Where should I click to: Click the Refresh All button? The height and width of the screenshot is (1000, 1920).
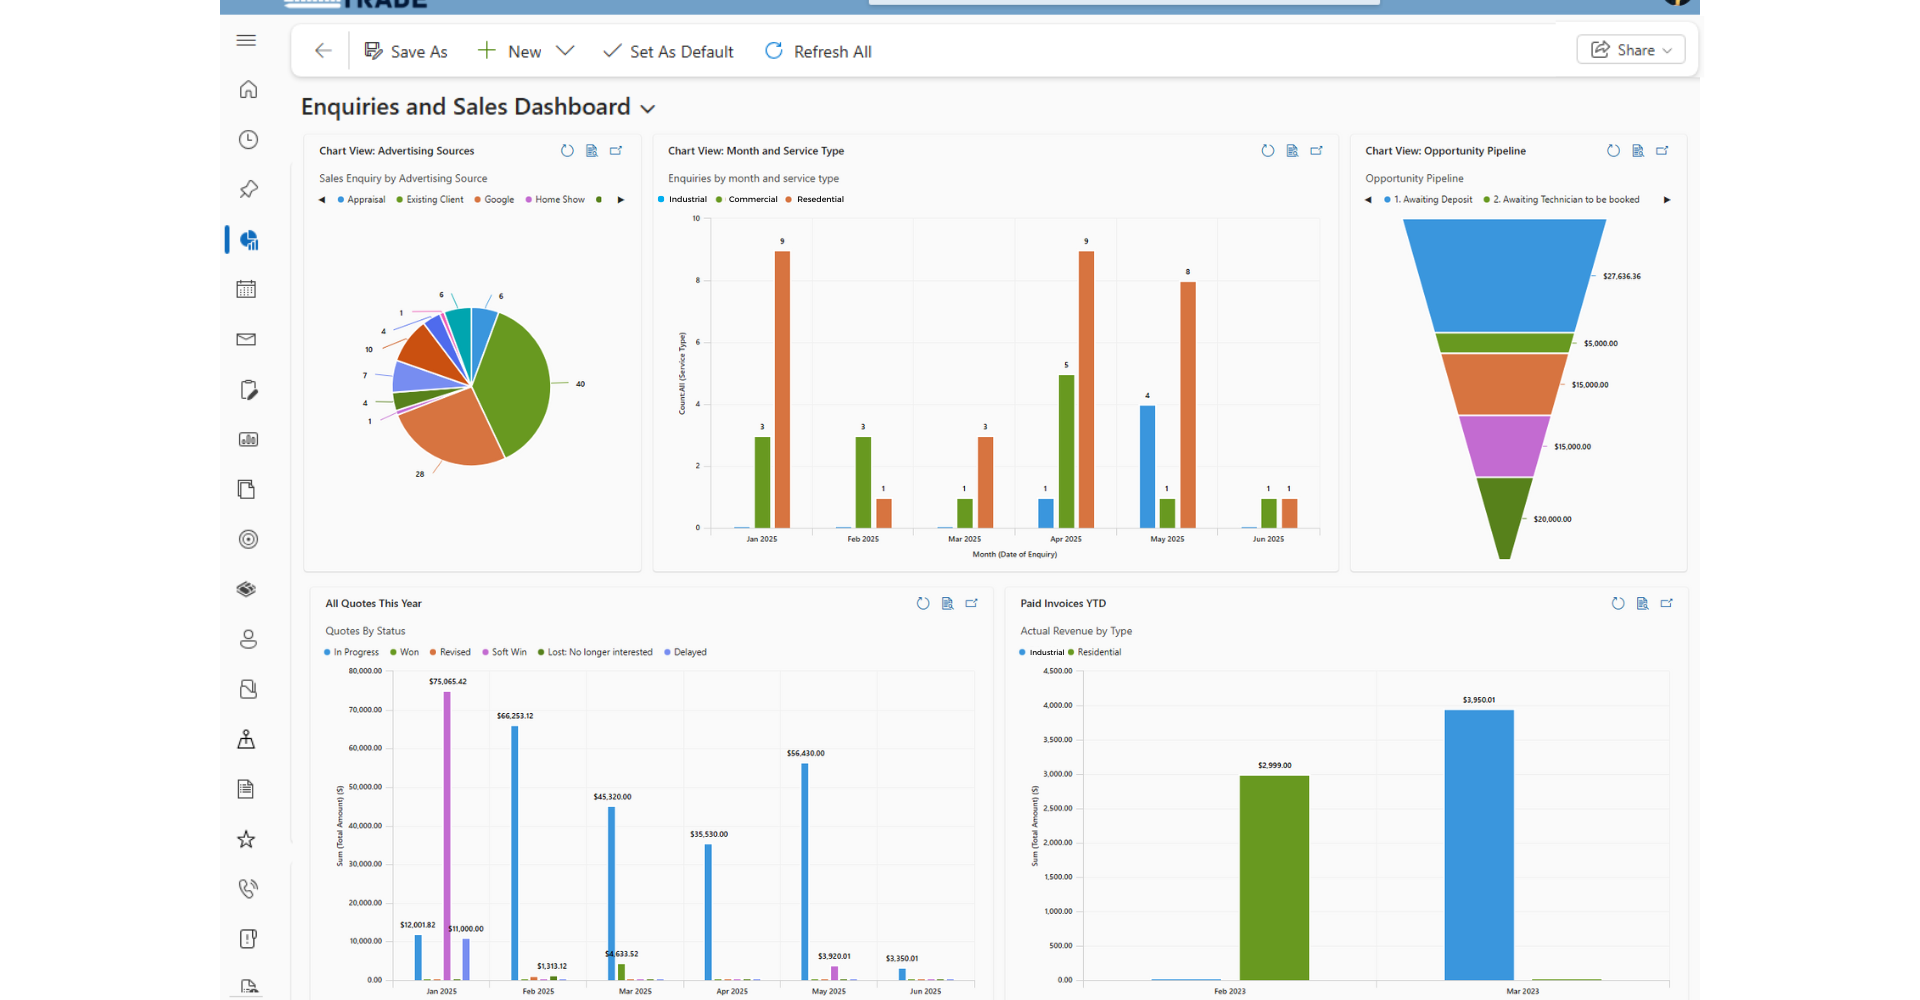coord(818,51)
